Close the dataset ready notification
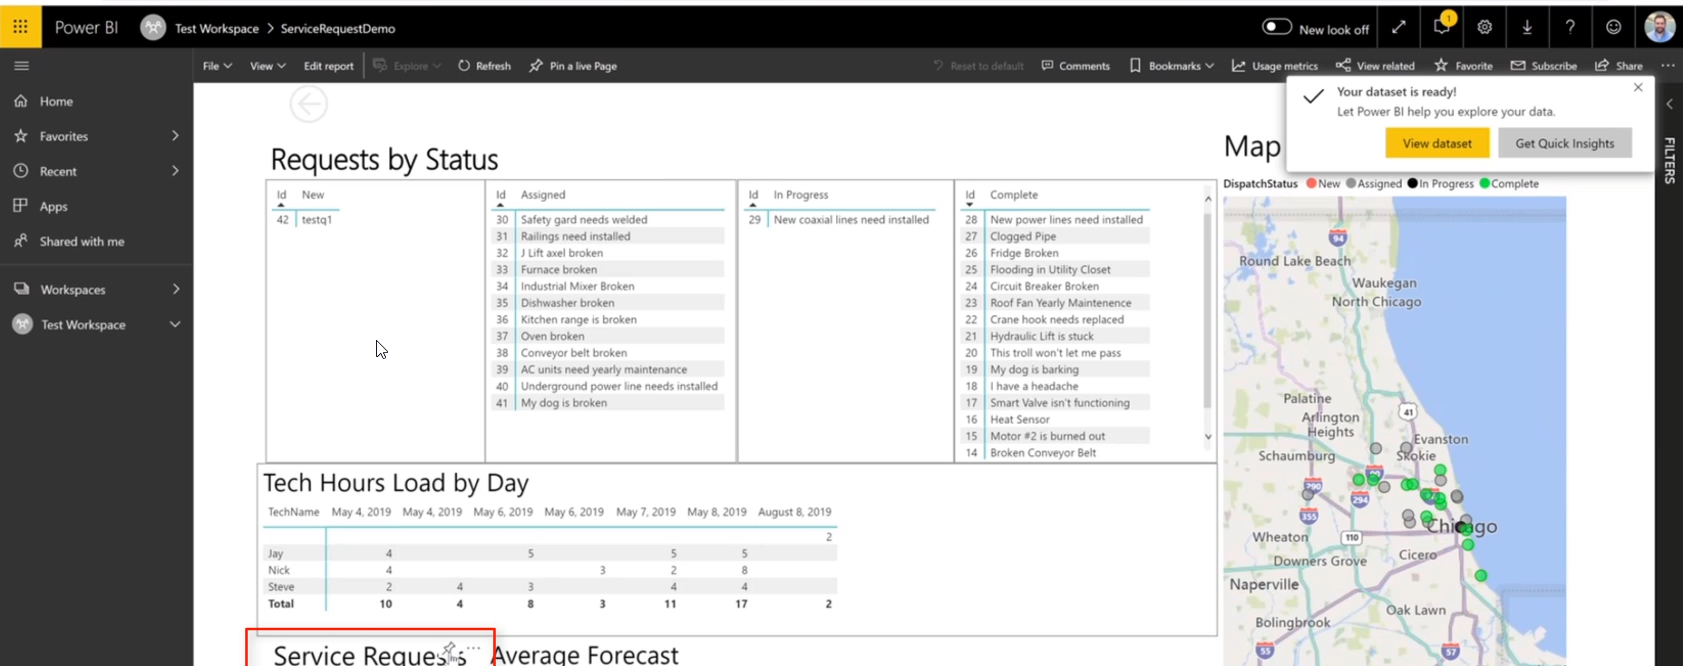 (1638, 88)
